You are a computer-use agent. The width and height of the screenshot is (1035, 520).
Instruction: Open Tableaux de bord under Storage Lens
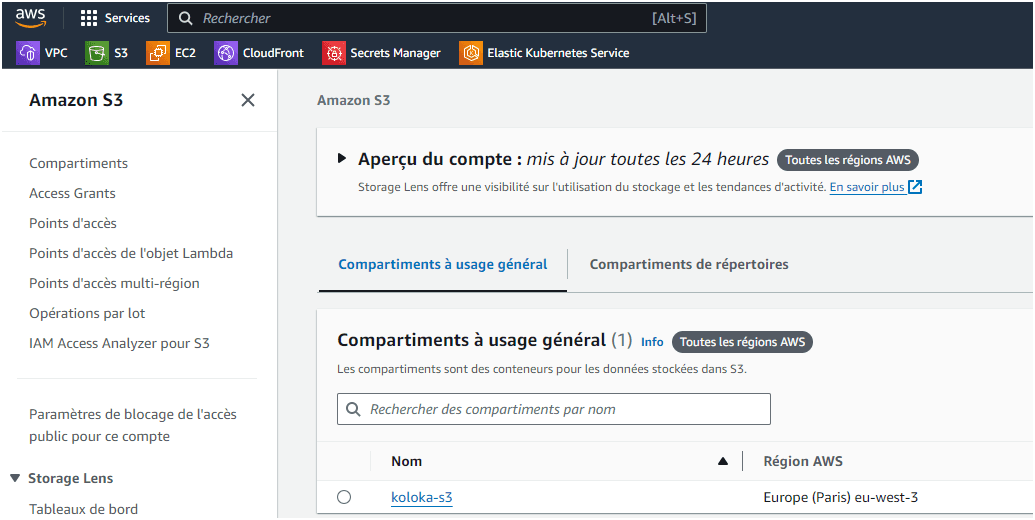click(x=83, y=509)
